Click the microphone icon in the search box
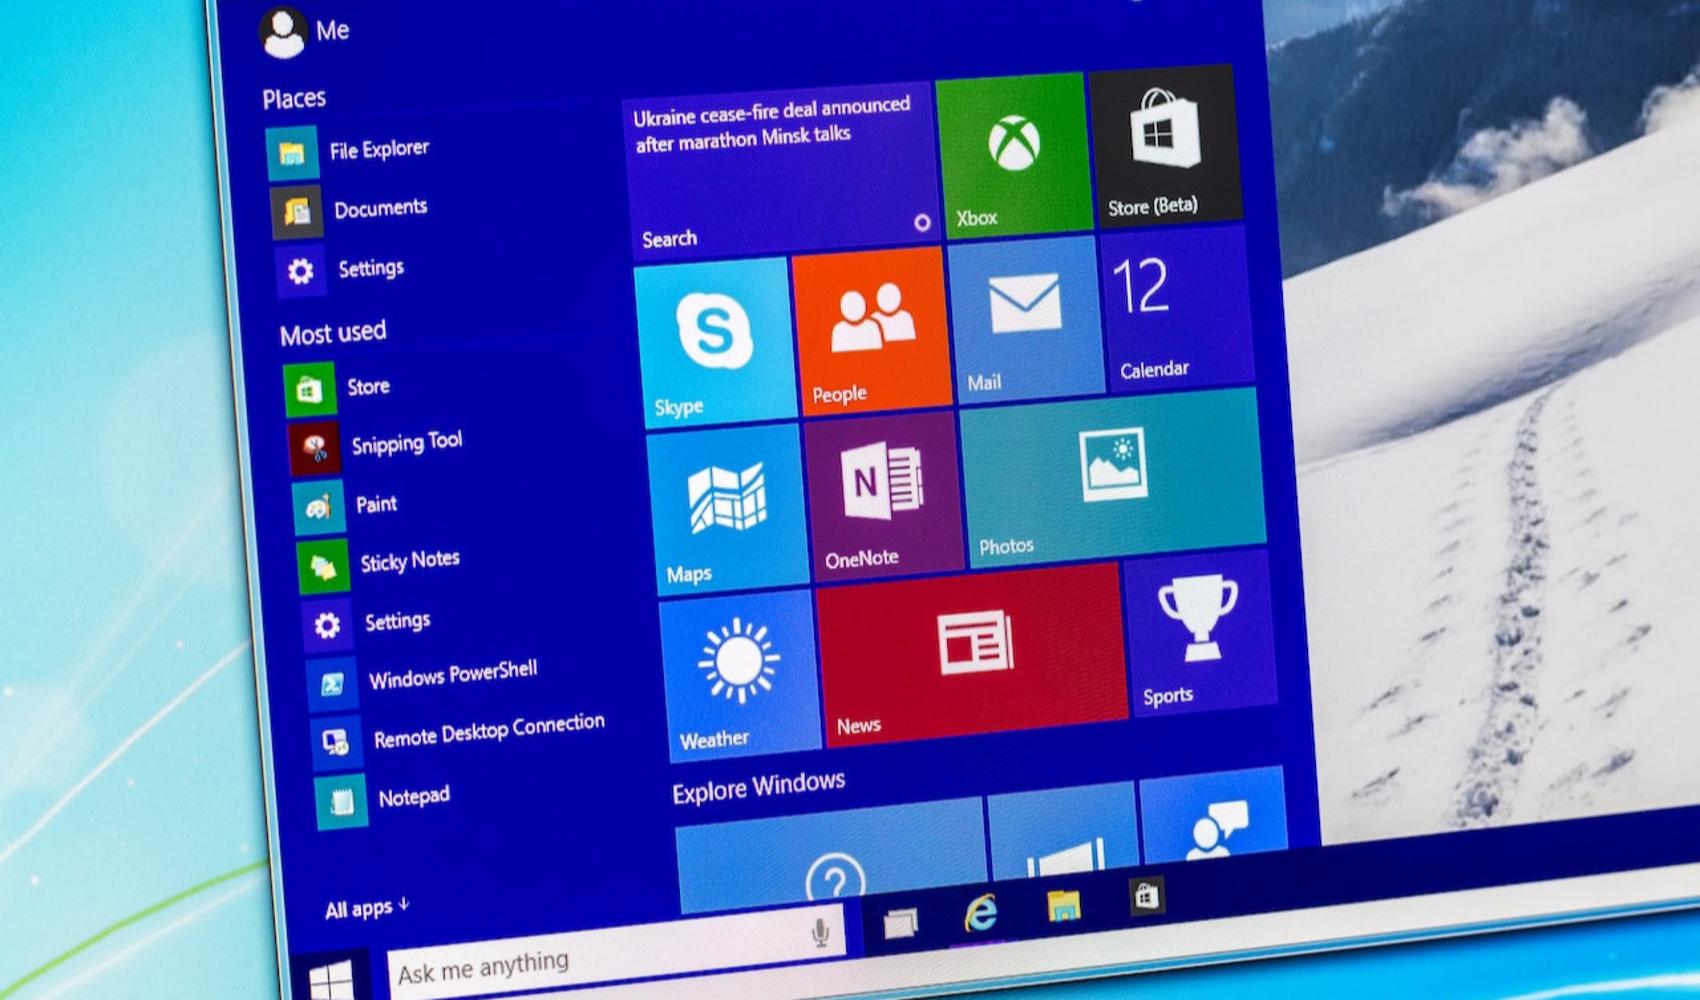Screen dimensions: 1700x1000 (x=820, y=933)
